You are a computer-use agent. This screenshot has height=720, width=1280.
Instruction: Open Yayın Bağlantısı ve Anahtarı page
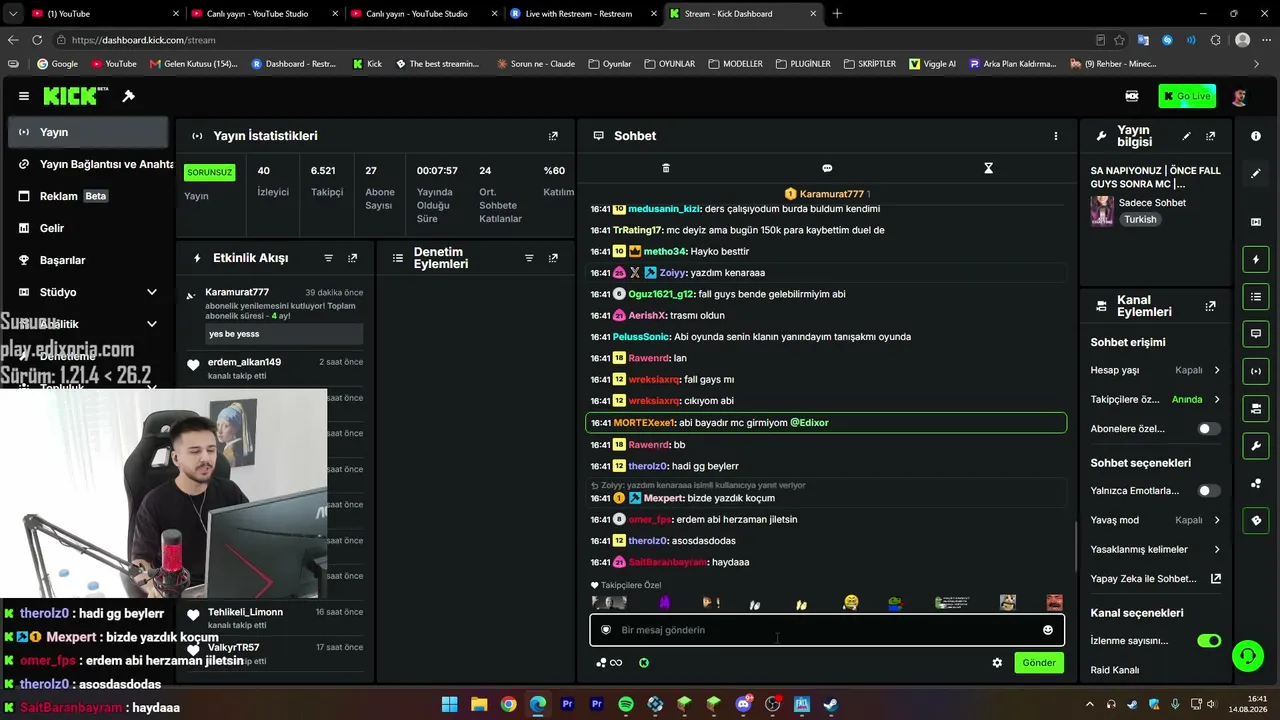pyautogui.click(x=88, y=164)
